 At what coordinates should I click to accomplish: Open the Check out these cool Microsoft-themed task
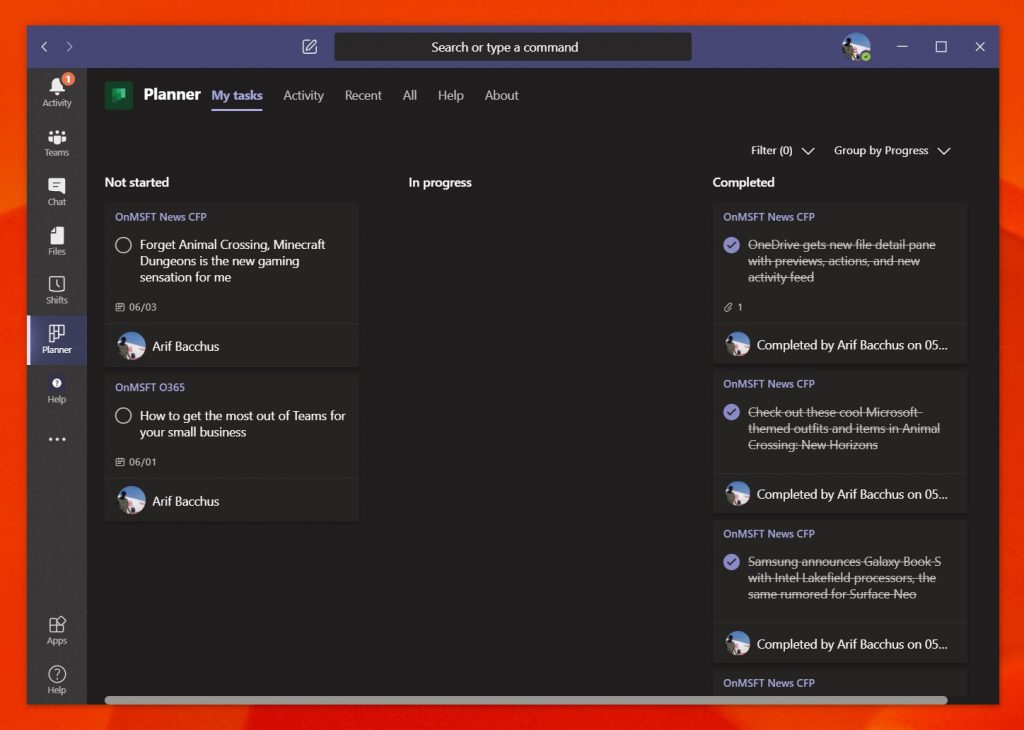[844, 428]
